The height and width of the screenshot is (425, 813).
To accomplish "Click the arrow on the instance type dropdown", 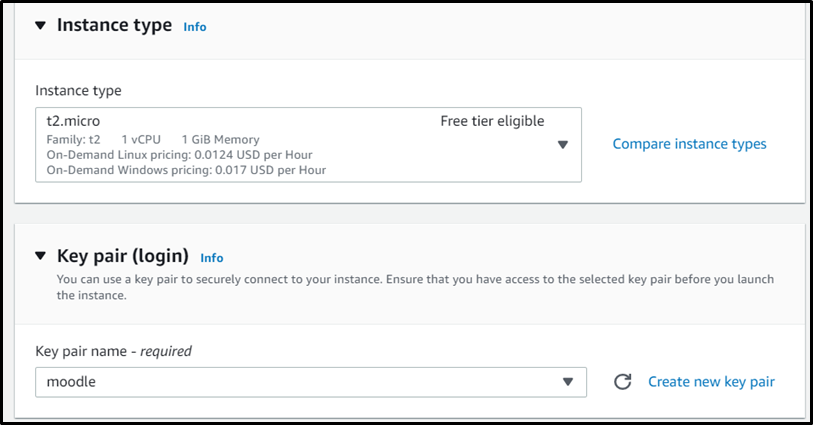I will point(562,145).
